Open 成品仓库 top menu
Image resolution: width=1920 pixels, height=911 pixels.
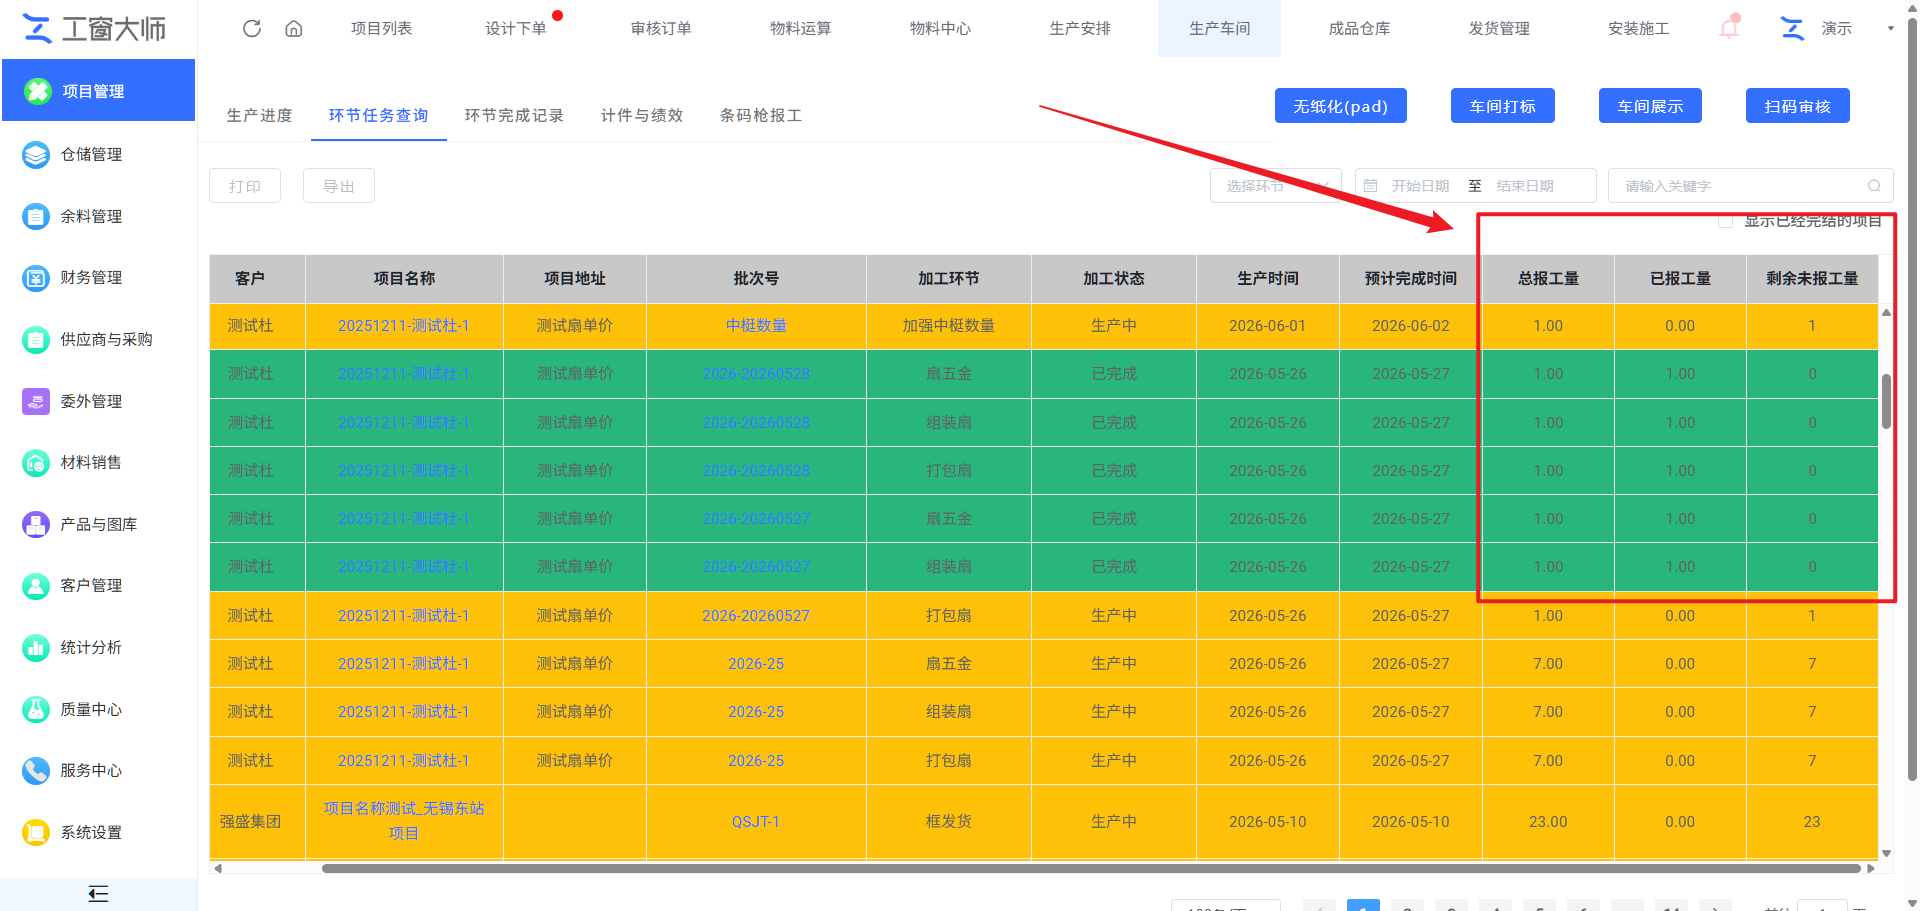tap(1359, 28)
